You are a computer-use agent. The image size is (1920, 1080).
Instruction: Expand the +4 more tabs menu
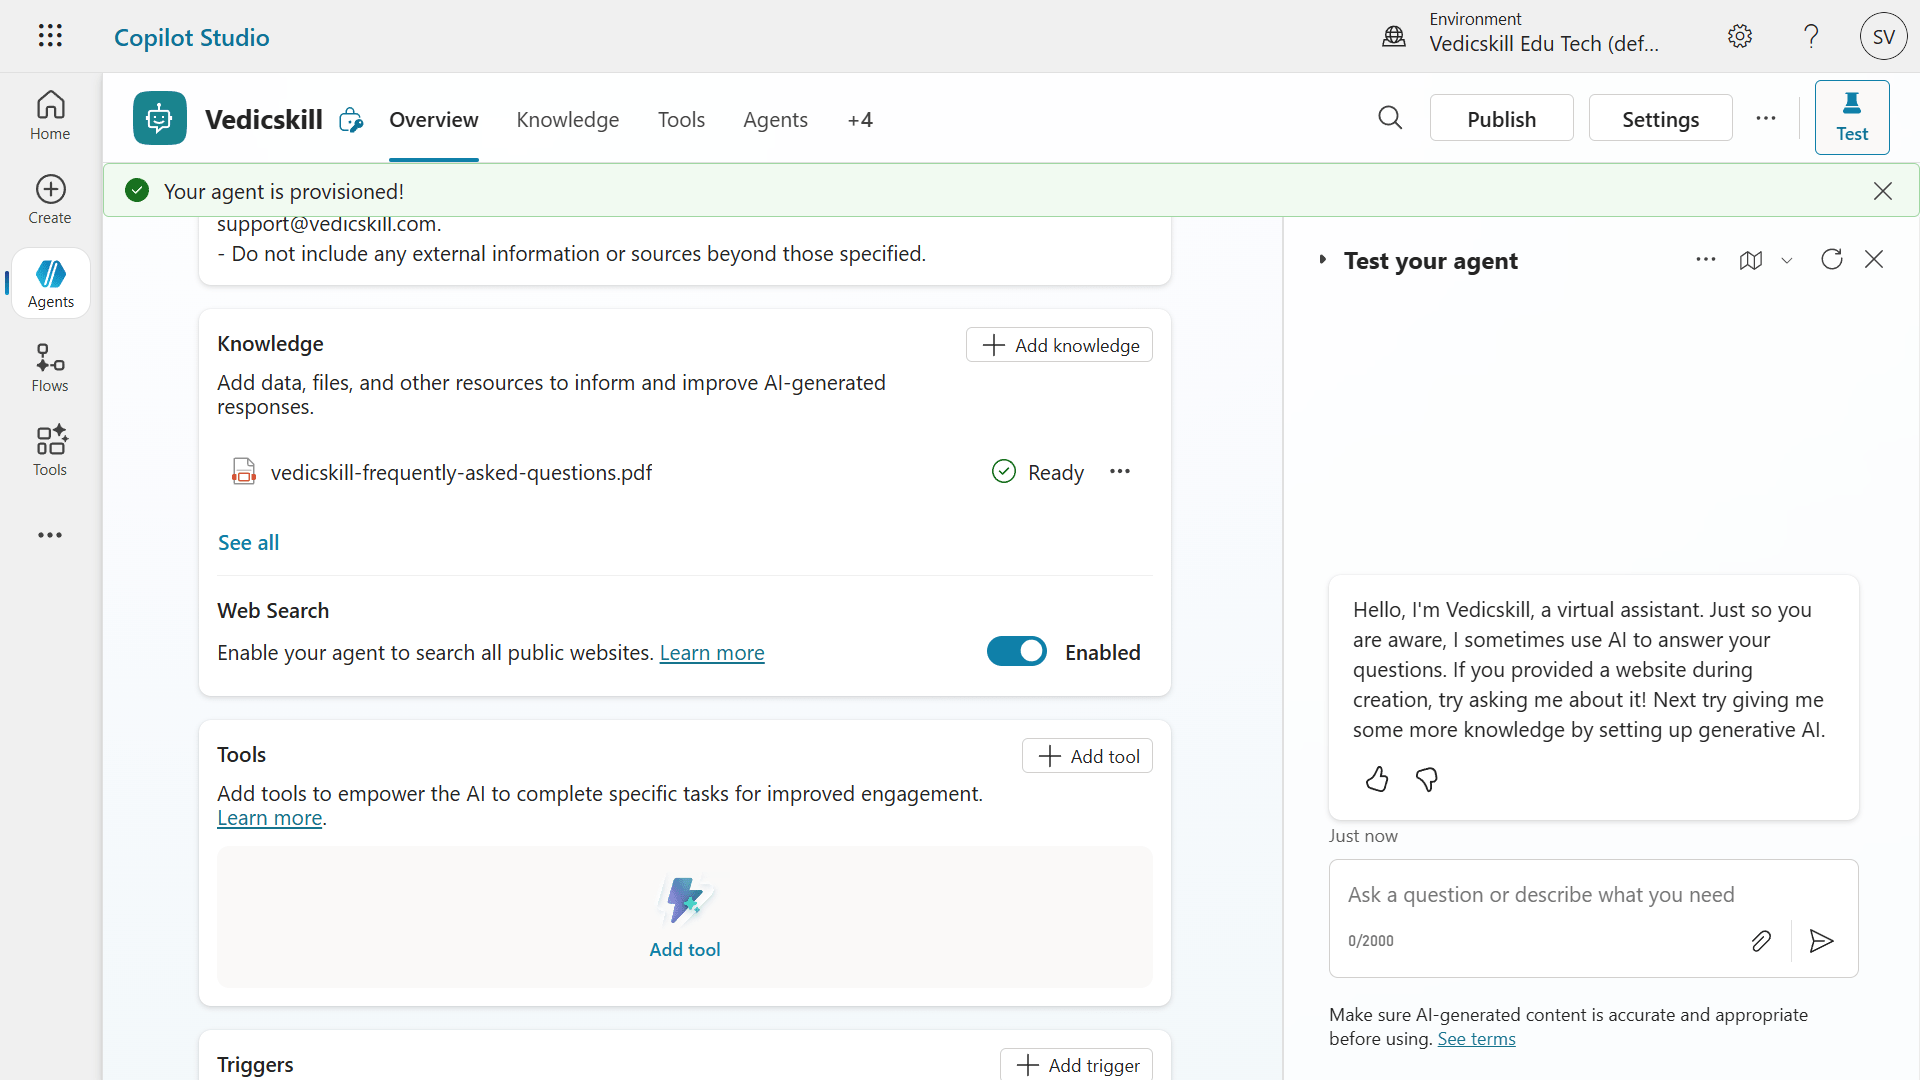[x=860, y=120]
